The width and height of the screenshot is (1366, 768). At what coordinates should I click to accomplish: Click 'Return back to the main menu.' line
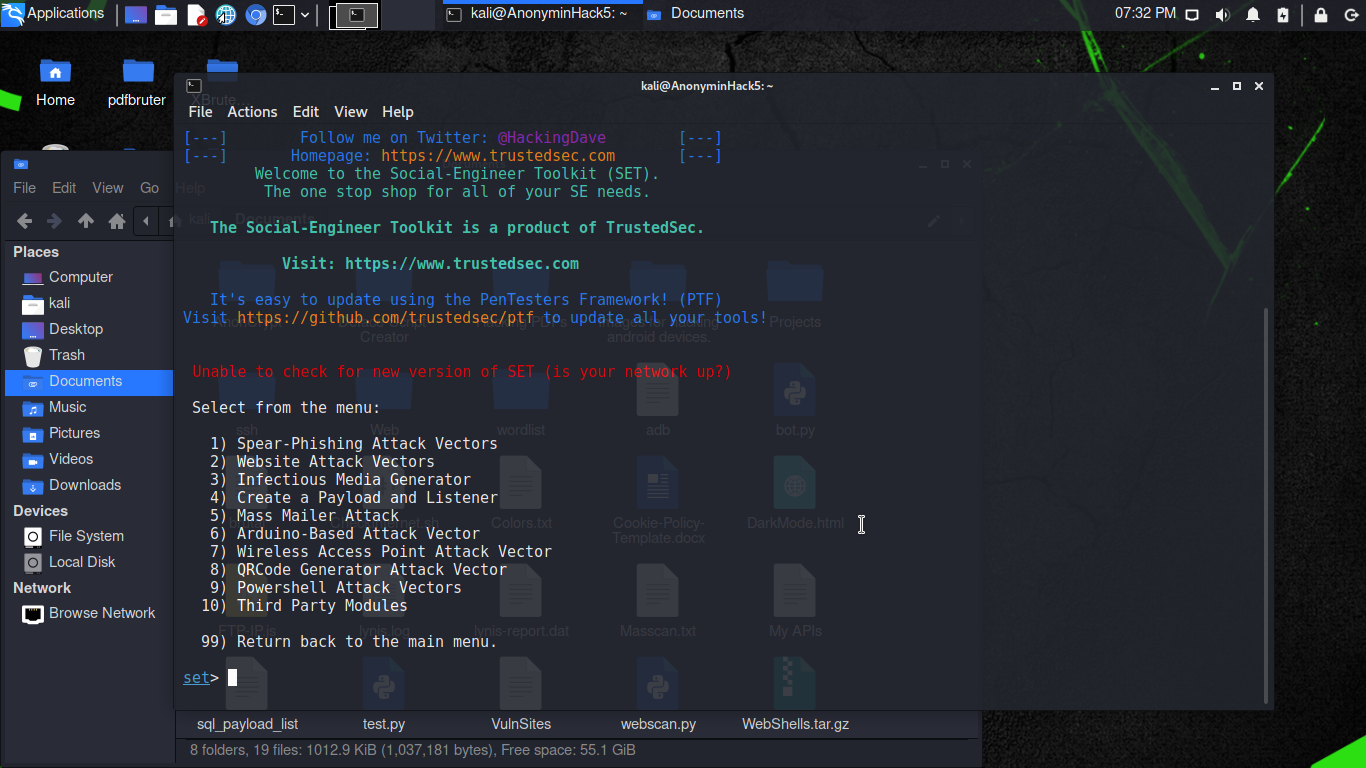click(x=367, y=642)
